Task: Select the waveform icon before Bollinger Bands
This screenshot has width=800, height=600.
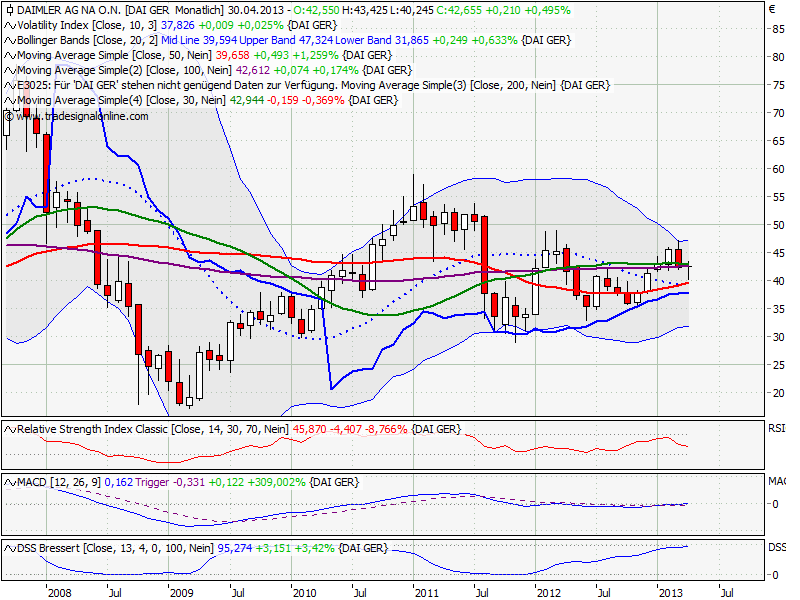Action: pyautogui.click(x=9, y=42)
